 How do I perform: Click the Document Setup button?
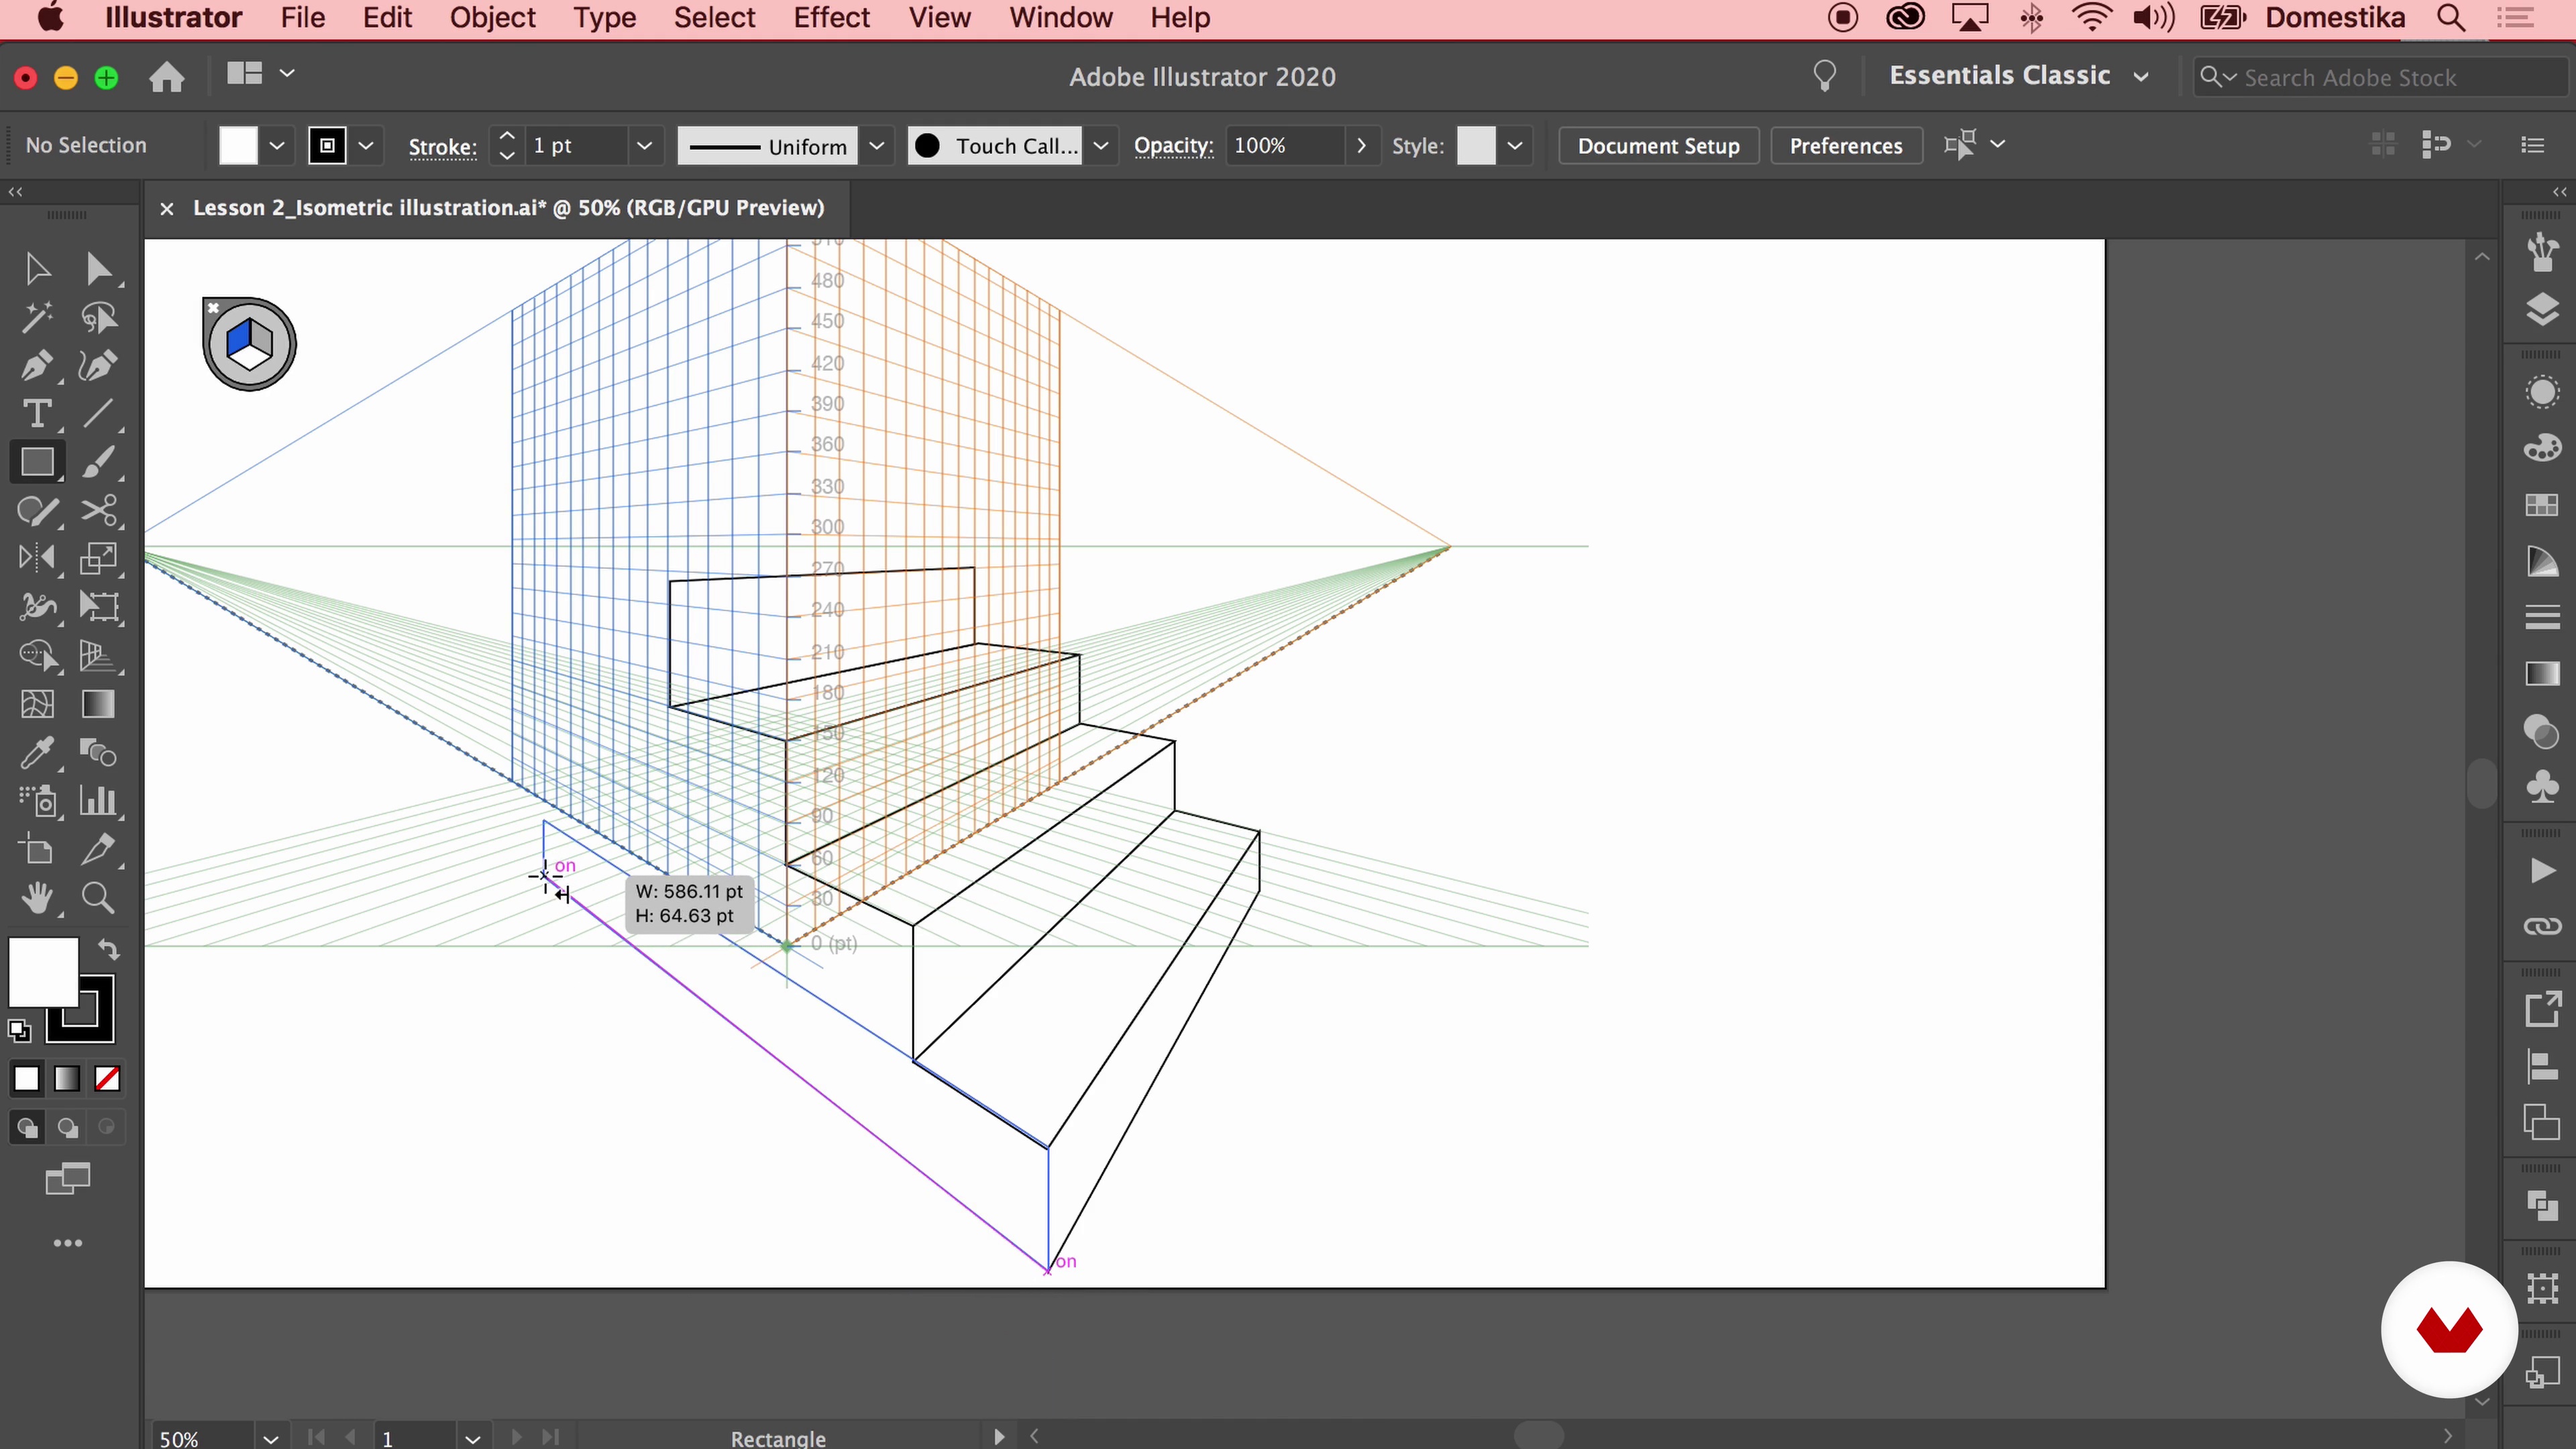1658,146
